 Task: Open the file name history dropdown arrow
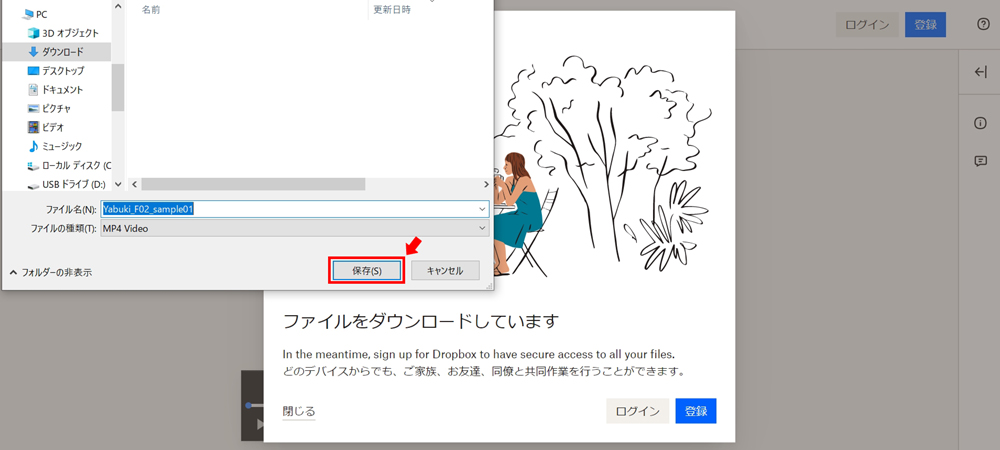tap(482, 209)
